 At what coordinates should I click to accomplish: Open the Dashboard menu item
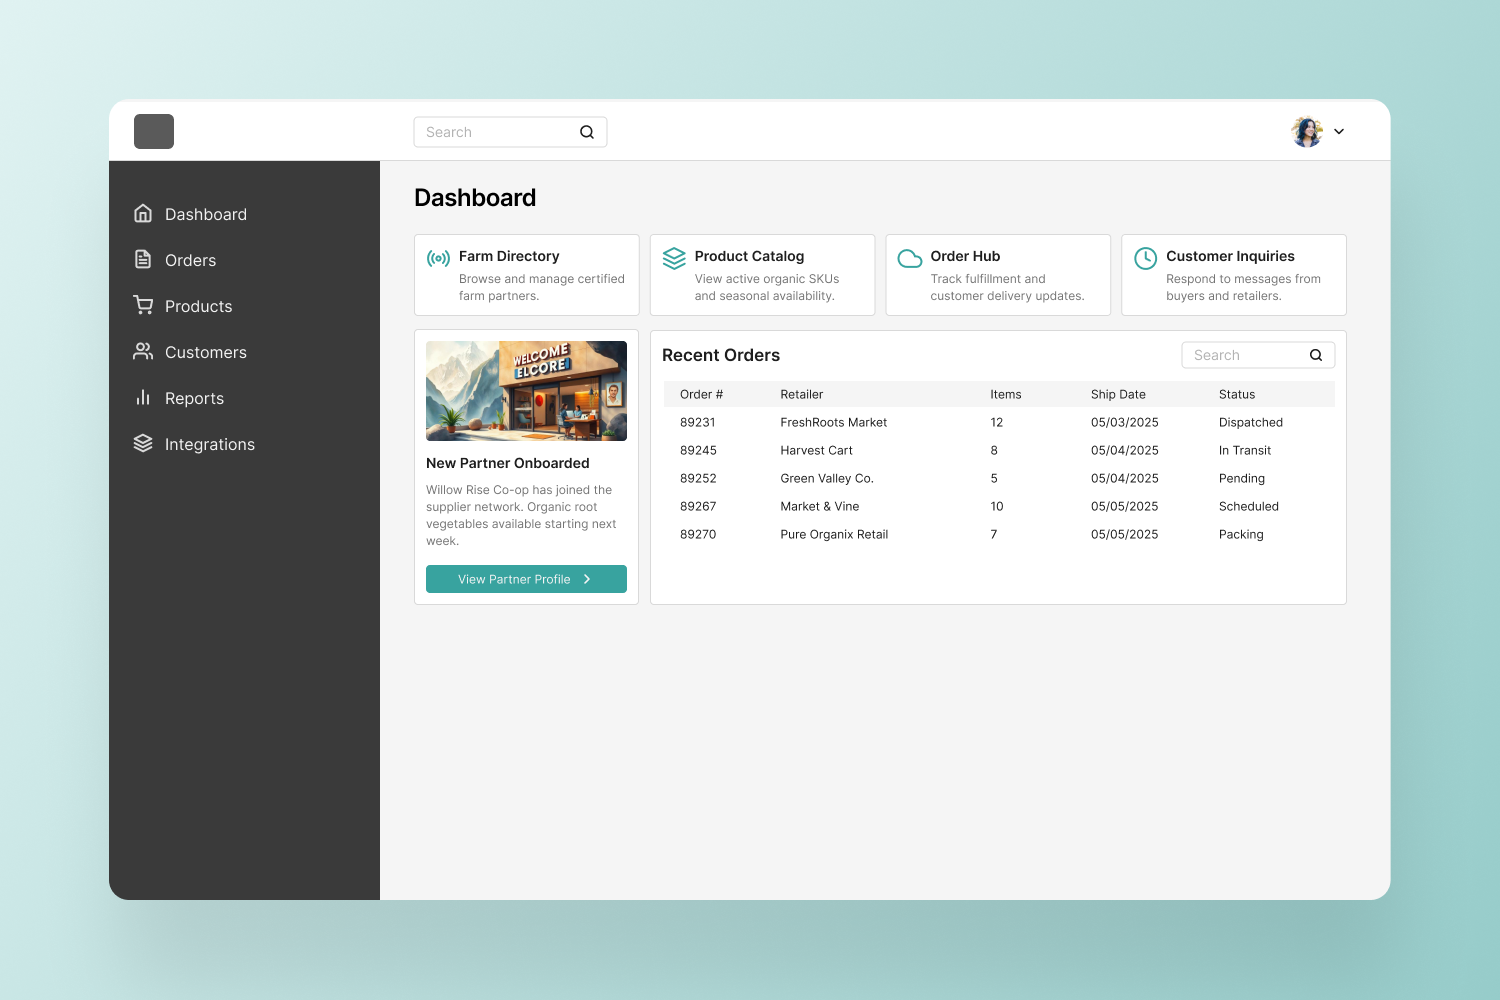[x=206, y=214]
